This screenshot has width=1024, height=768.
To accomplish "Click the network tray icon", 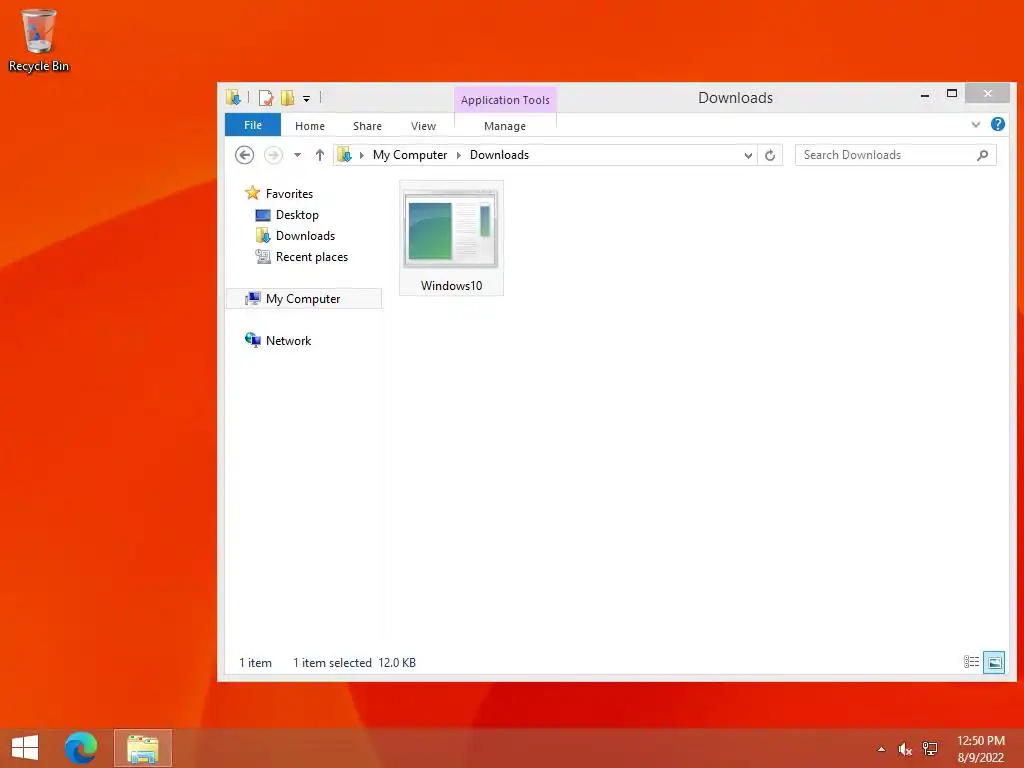I will click(x=929, y=749).
